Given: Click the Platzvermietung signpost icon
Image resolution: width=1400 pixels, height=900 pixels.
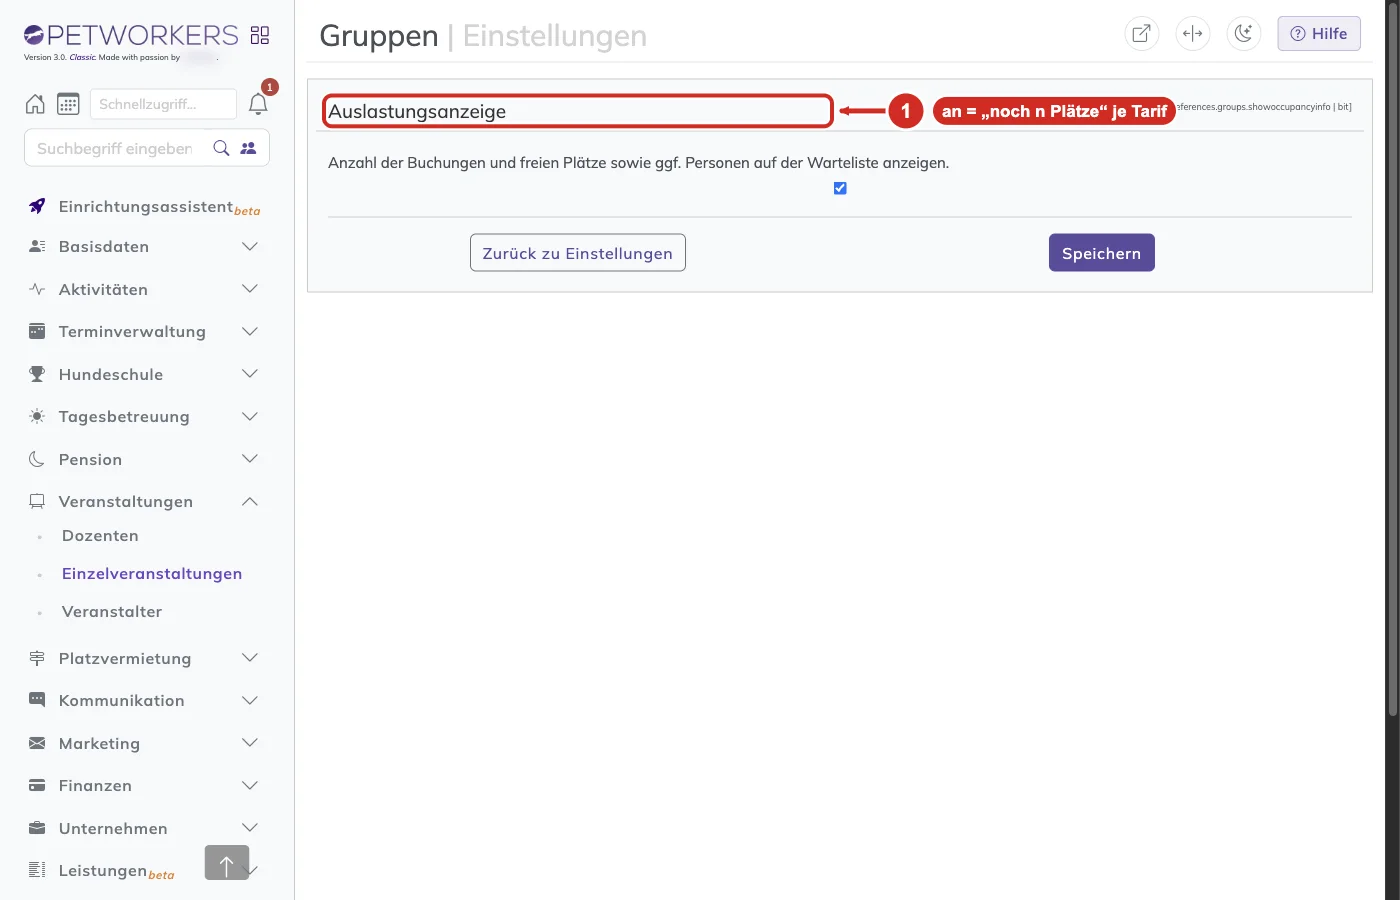Looking at the screenshot, I should tap(37, 658).
